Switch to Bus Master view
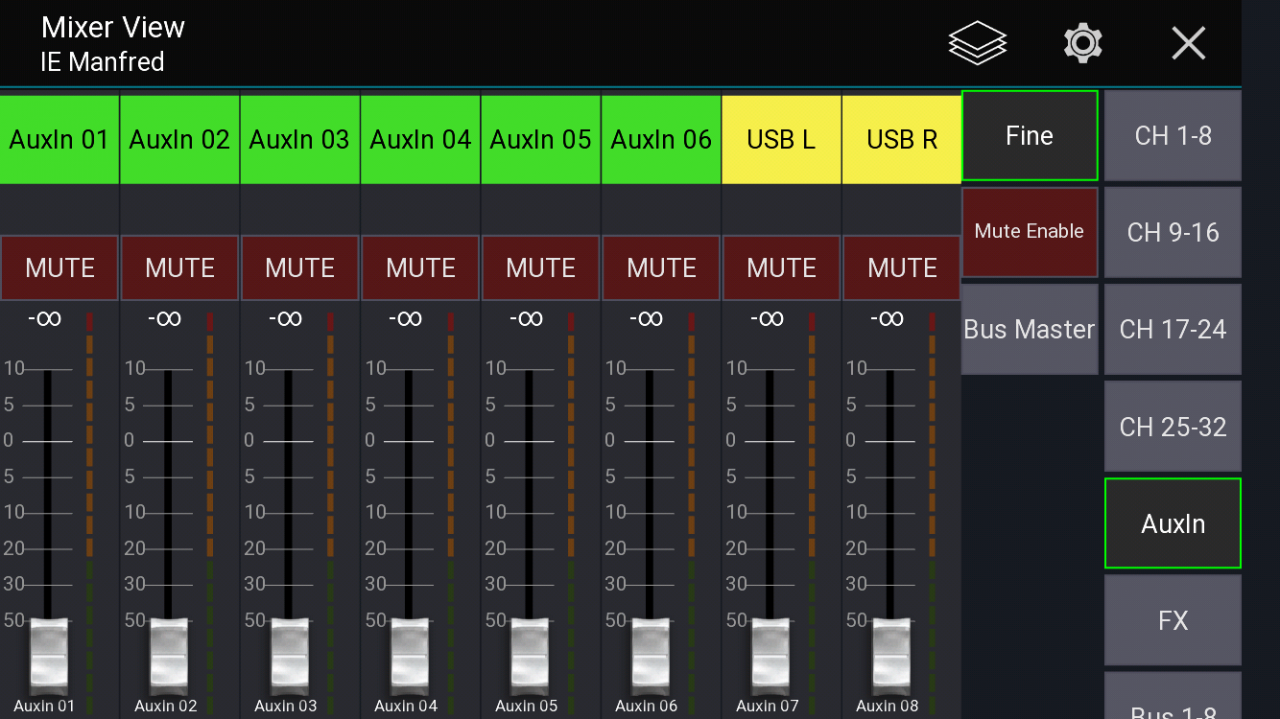The width and height of the screenshot is (1280, 719). (x=1029, y=329)
